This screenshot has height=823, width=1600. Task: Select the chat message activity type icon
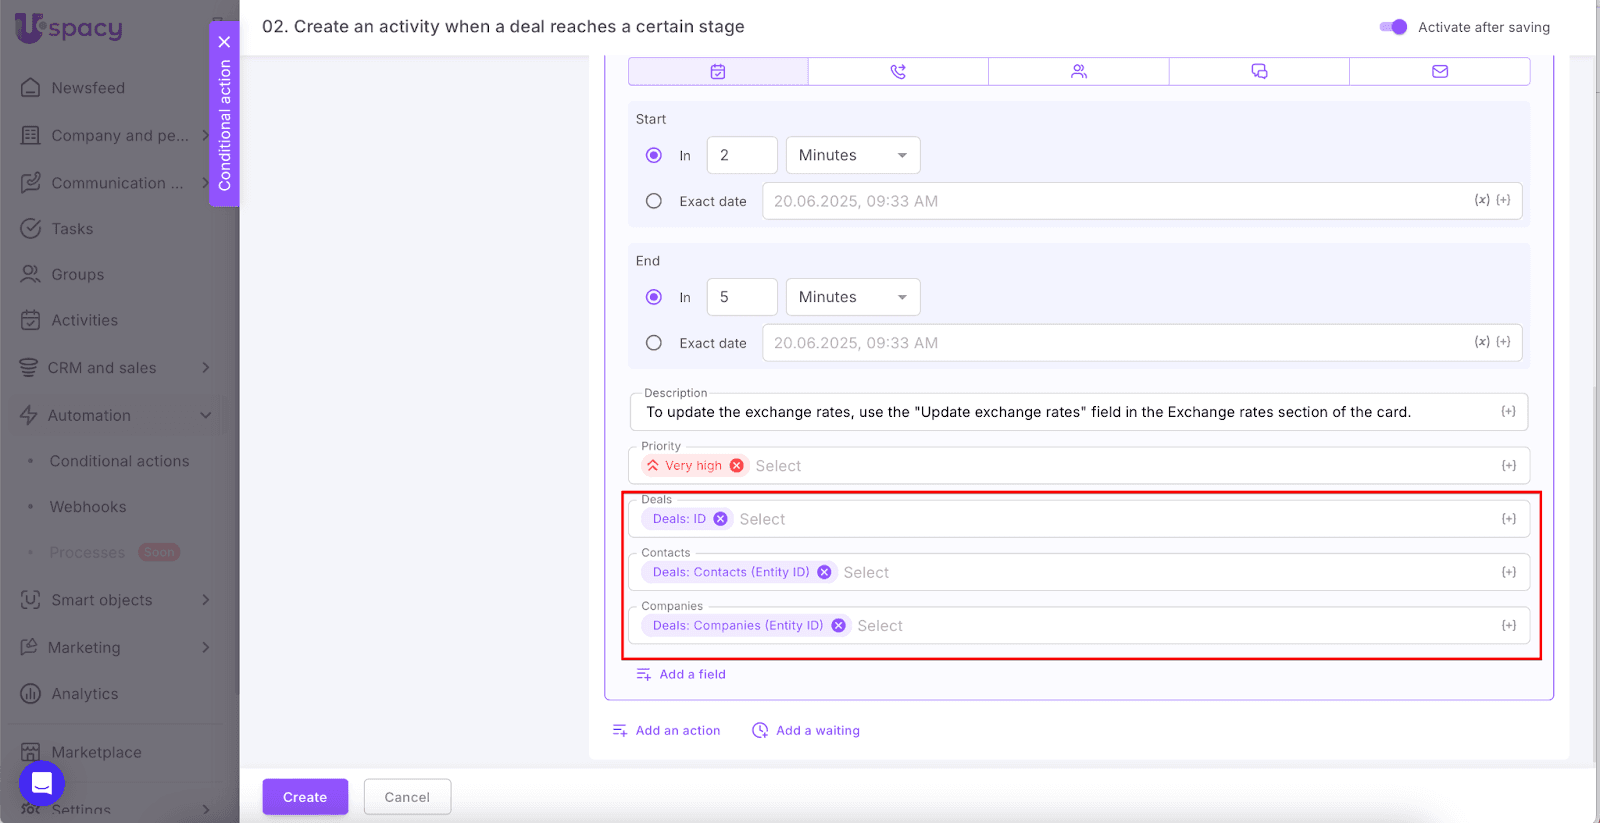pyautogui.click(x=1259, y=72)
